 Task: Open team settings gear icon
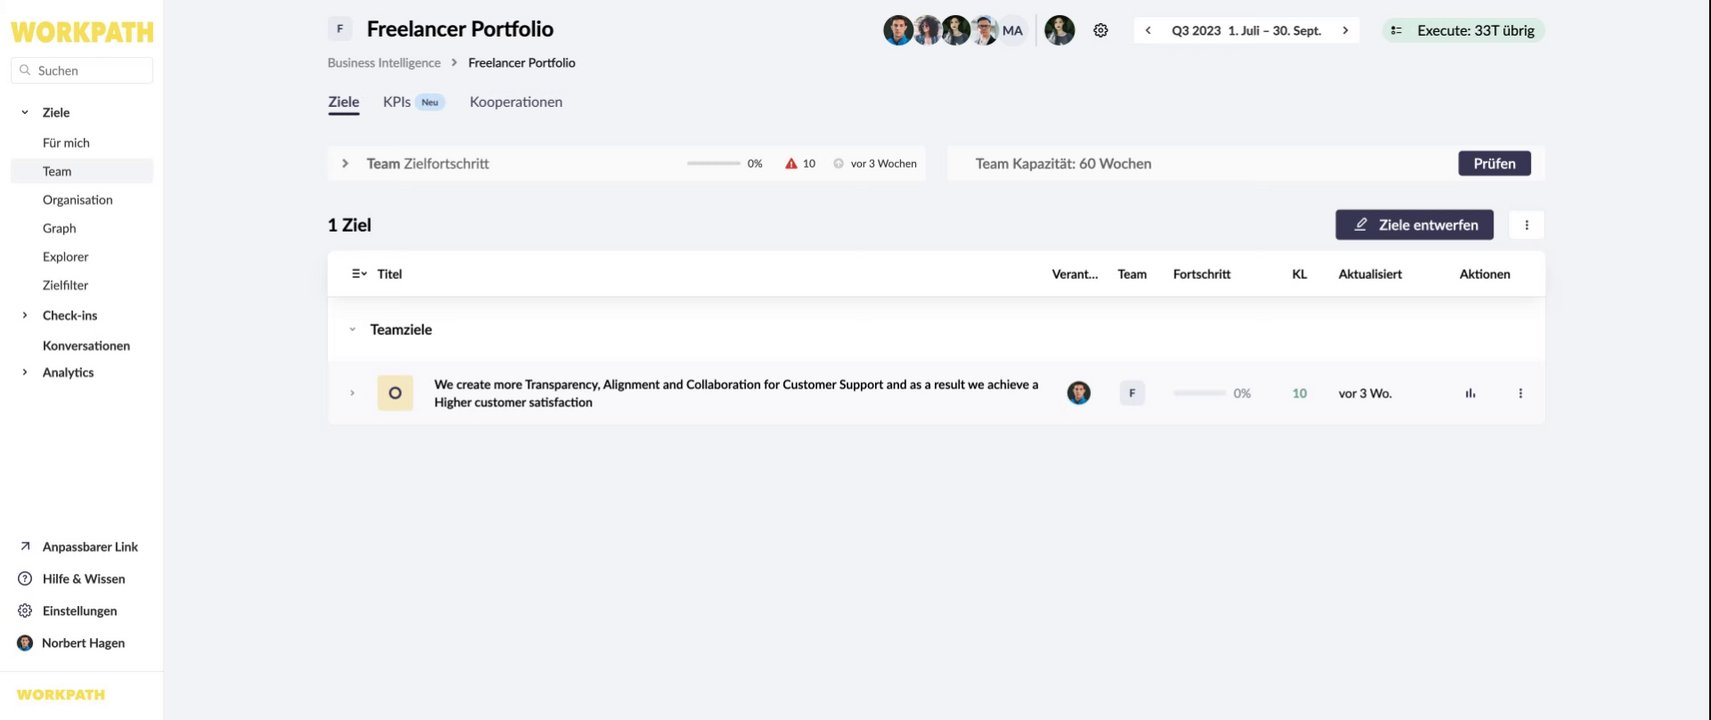(1101, 31)
